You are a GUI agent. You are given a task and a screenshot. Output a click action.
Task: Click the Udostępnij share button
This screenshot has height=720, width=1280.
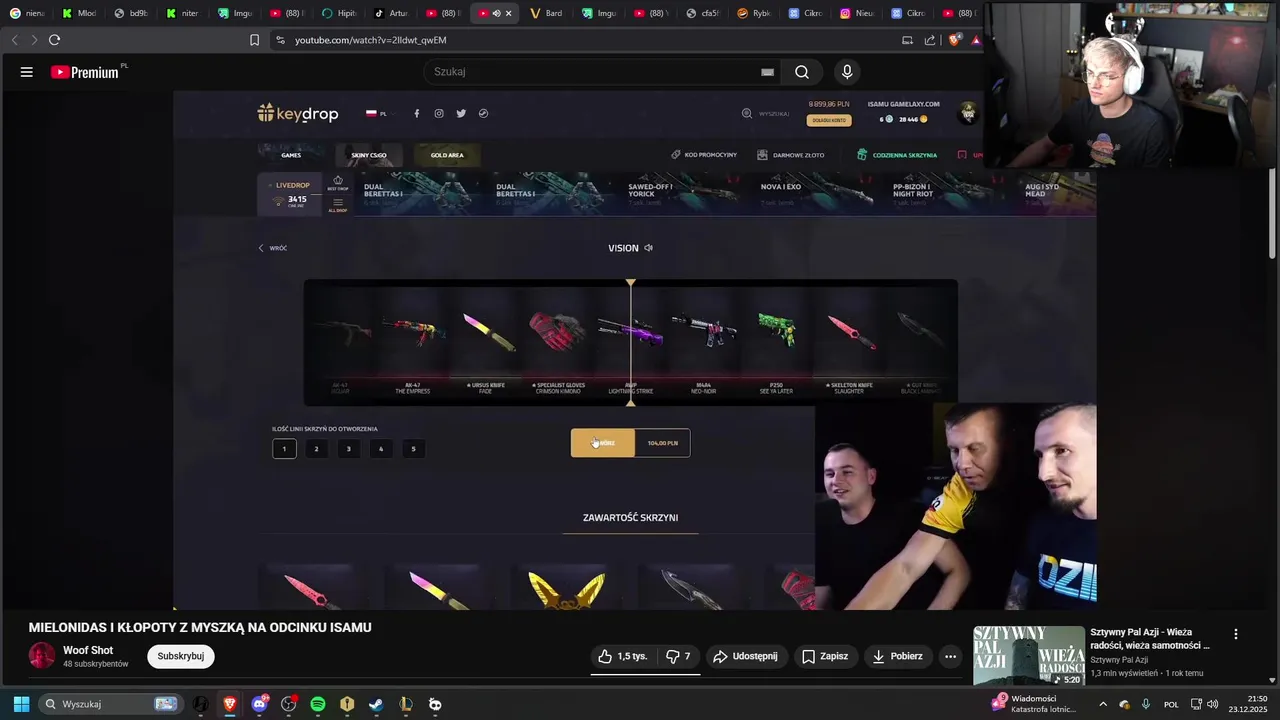click(745, 656)
